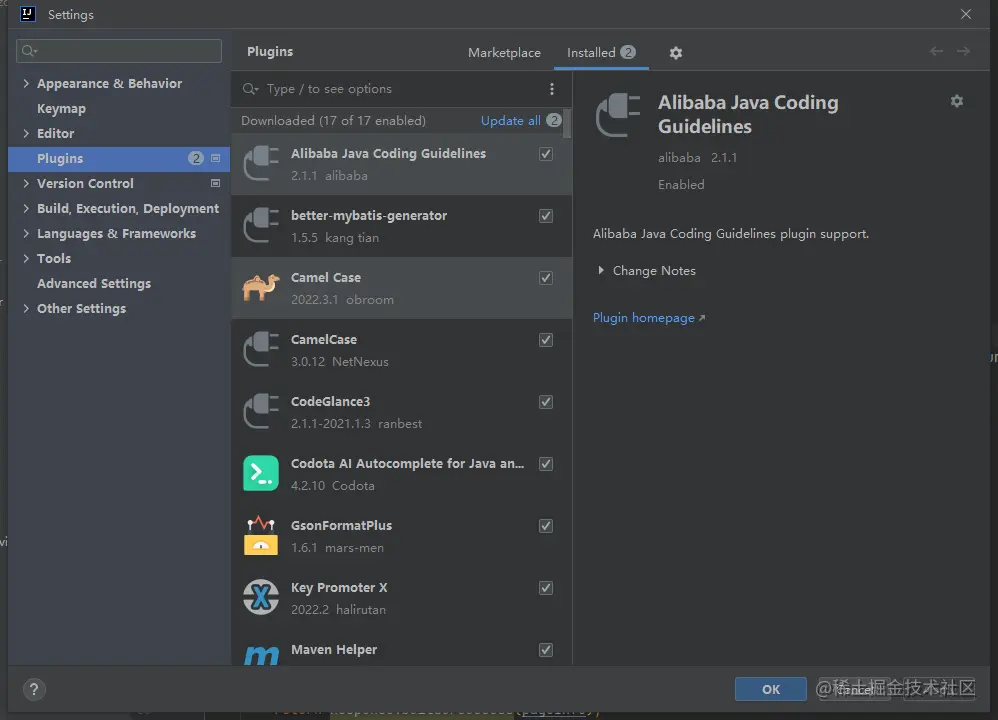Click the IntelliJ logo in title bar
The width and height of the screenshot is (998, 720).
tap(27, 14)
